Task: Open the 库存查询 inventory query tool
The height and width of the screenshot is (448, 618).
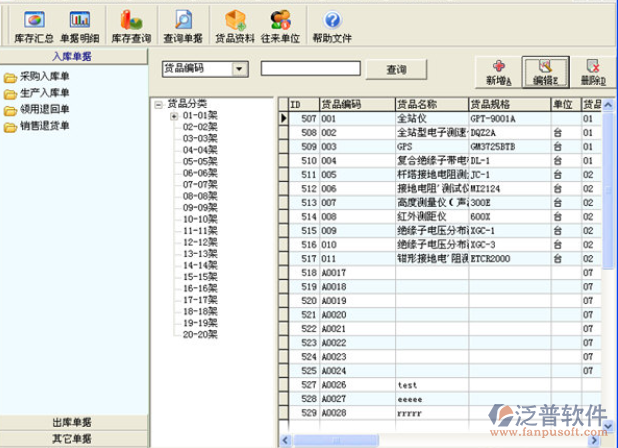Action: pyautogui.click(x=131, y=26)
